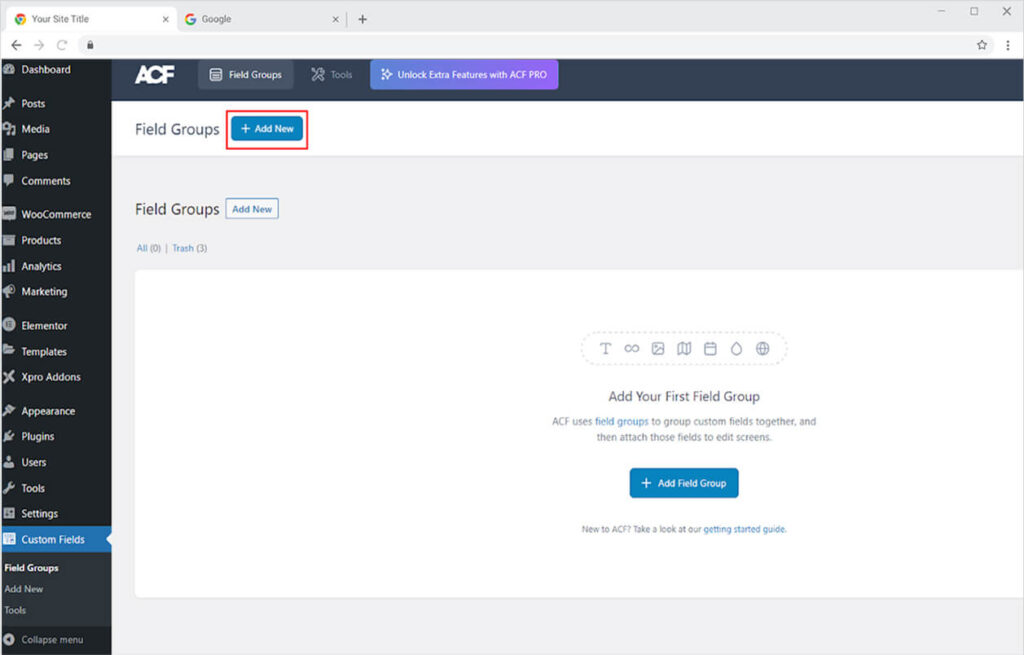Screen dimensions: 1024x655
Task: Click the ACF logo in header
Action: point(154,74)
